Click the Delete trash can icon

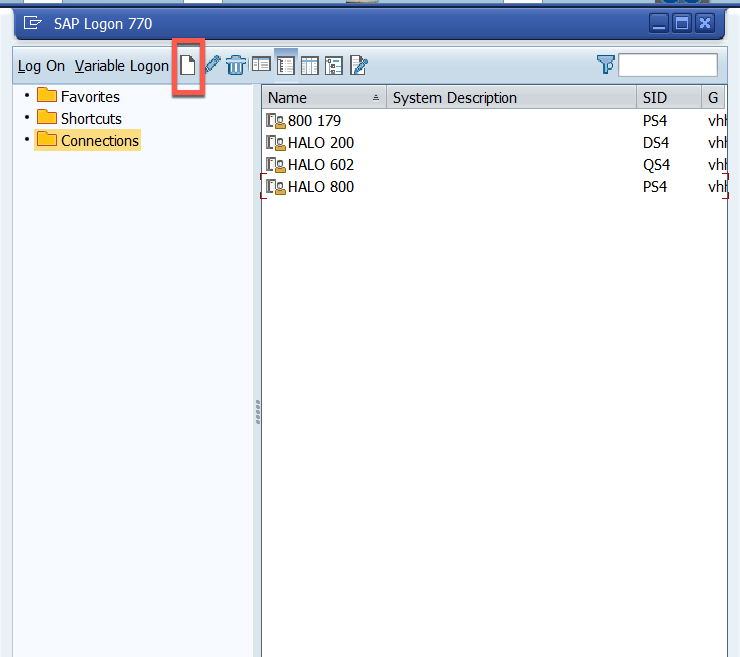click(236, 66)
